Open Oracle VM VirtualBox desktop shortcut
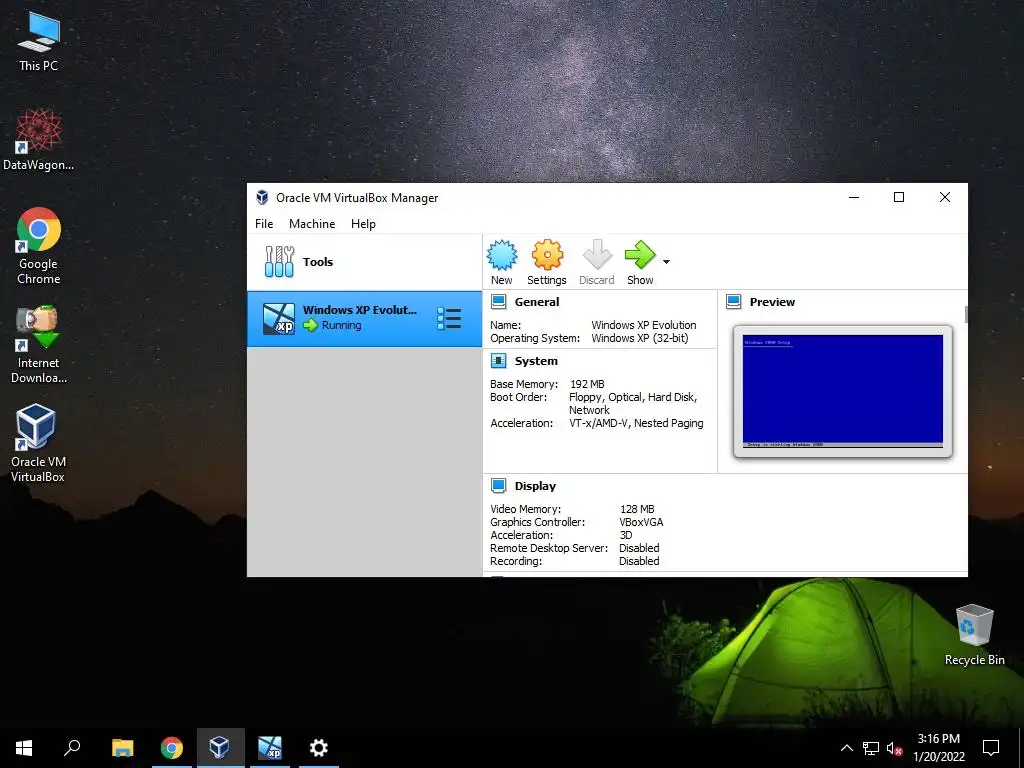 38,443
